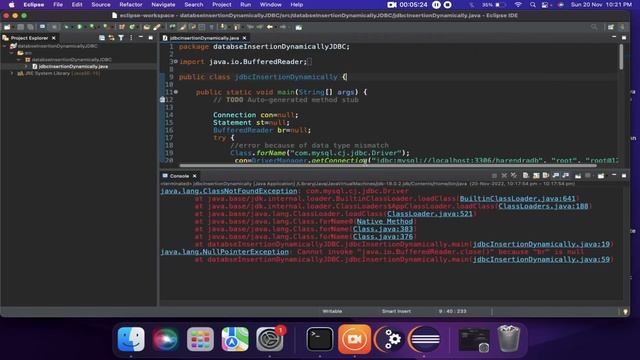The height and width of the screenshot is (360, 640).
Task: Click the task marker on line 12
Action: pyautogui.click(x=162, y=100)
